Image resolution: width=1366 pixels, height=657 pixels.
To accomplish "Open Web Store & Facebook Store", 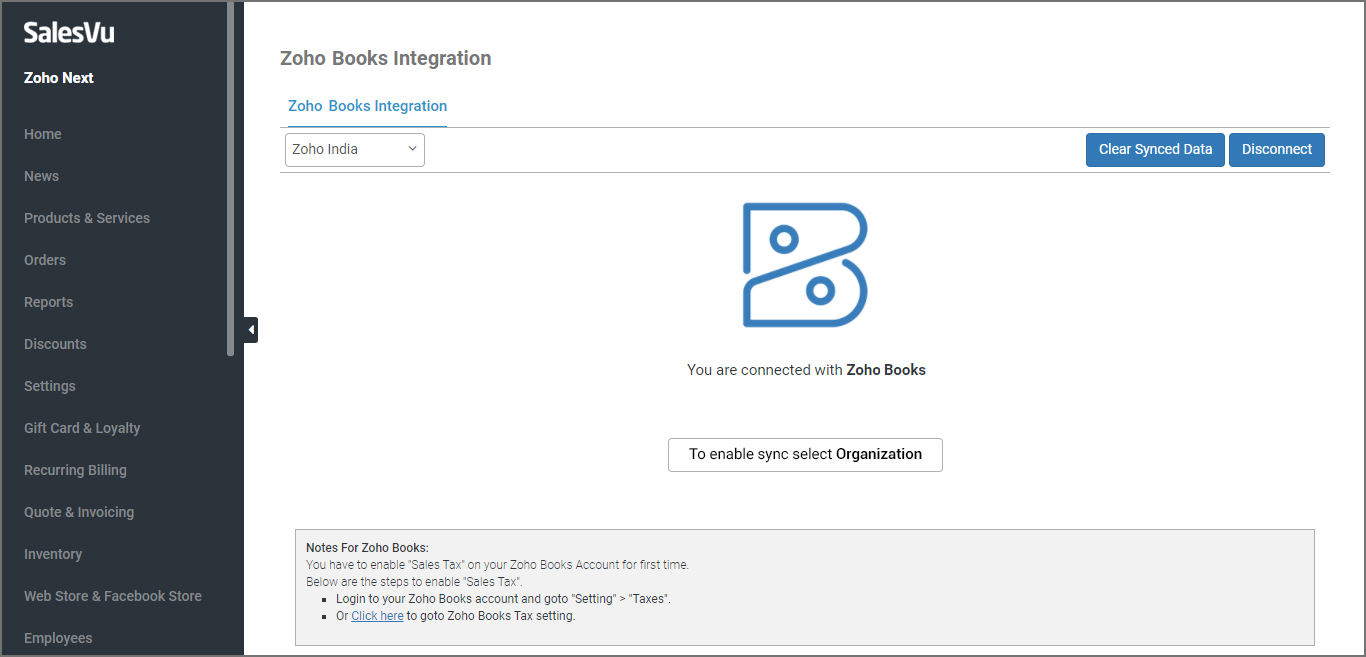I will coord(113,596).
